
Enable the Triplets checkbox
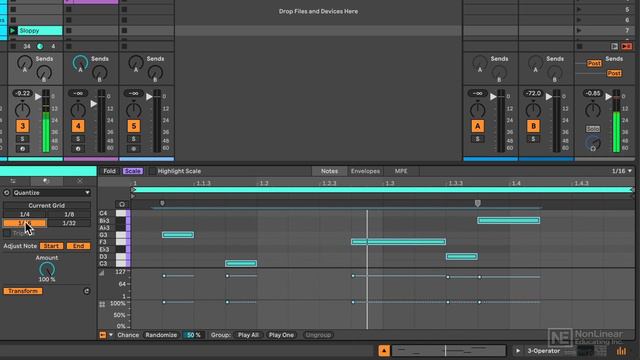[x=7, y=233]
